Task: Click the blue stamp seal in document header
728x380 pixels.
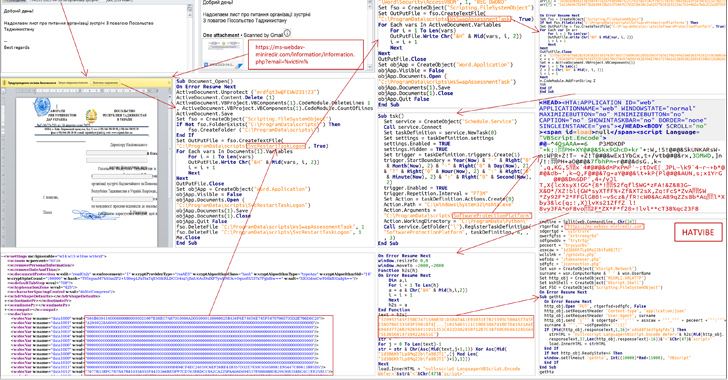Action: tap(41, 107)
